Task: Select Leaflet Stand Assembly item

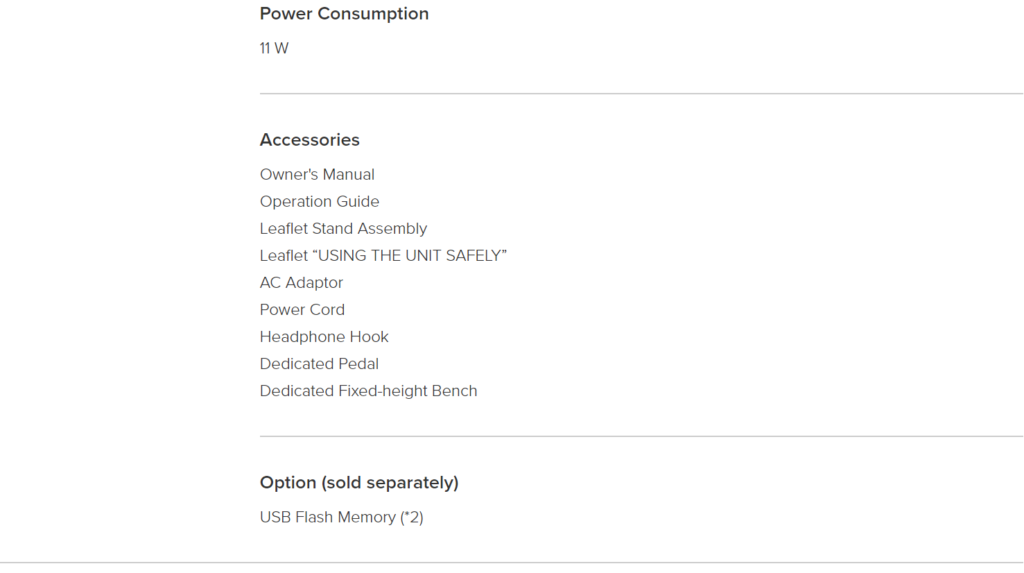Action: (x=344, y=229)
